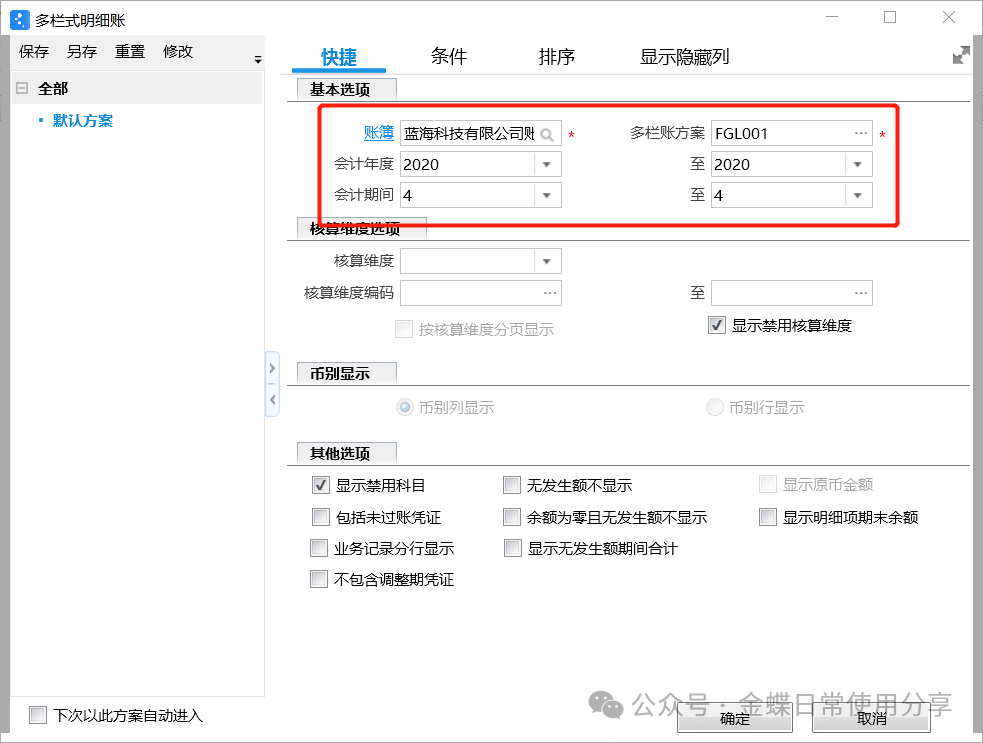This screenshot has width=983, height=743.
Task: Select the 默认方案 tree item
Action: 83,121
